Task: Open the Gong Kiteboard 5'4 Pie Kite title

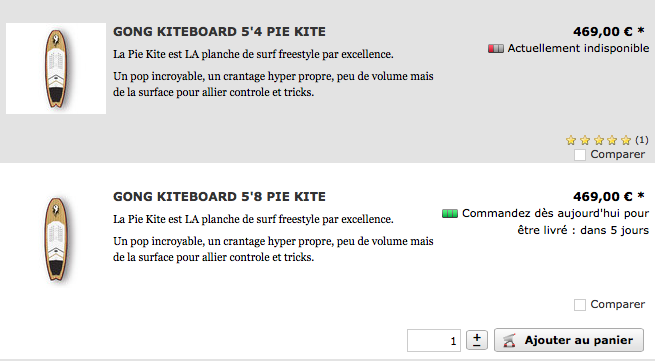Action: click(219, 32)
